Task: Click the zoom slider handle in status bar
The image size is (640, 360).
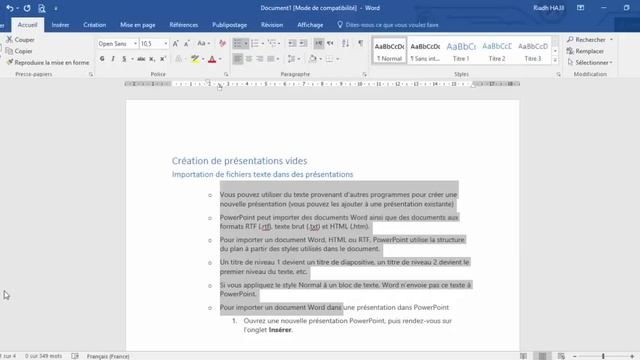Action: 603,356
